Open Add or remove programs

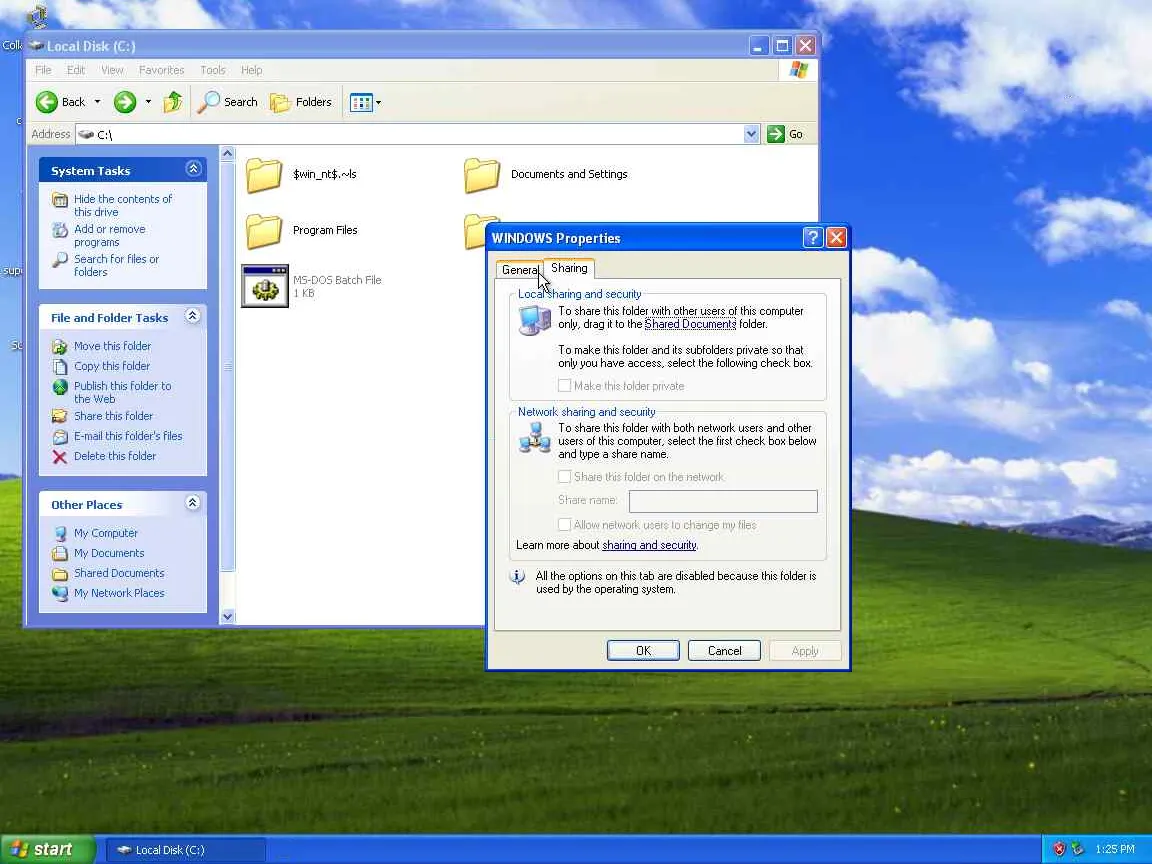pos(109,235)
